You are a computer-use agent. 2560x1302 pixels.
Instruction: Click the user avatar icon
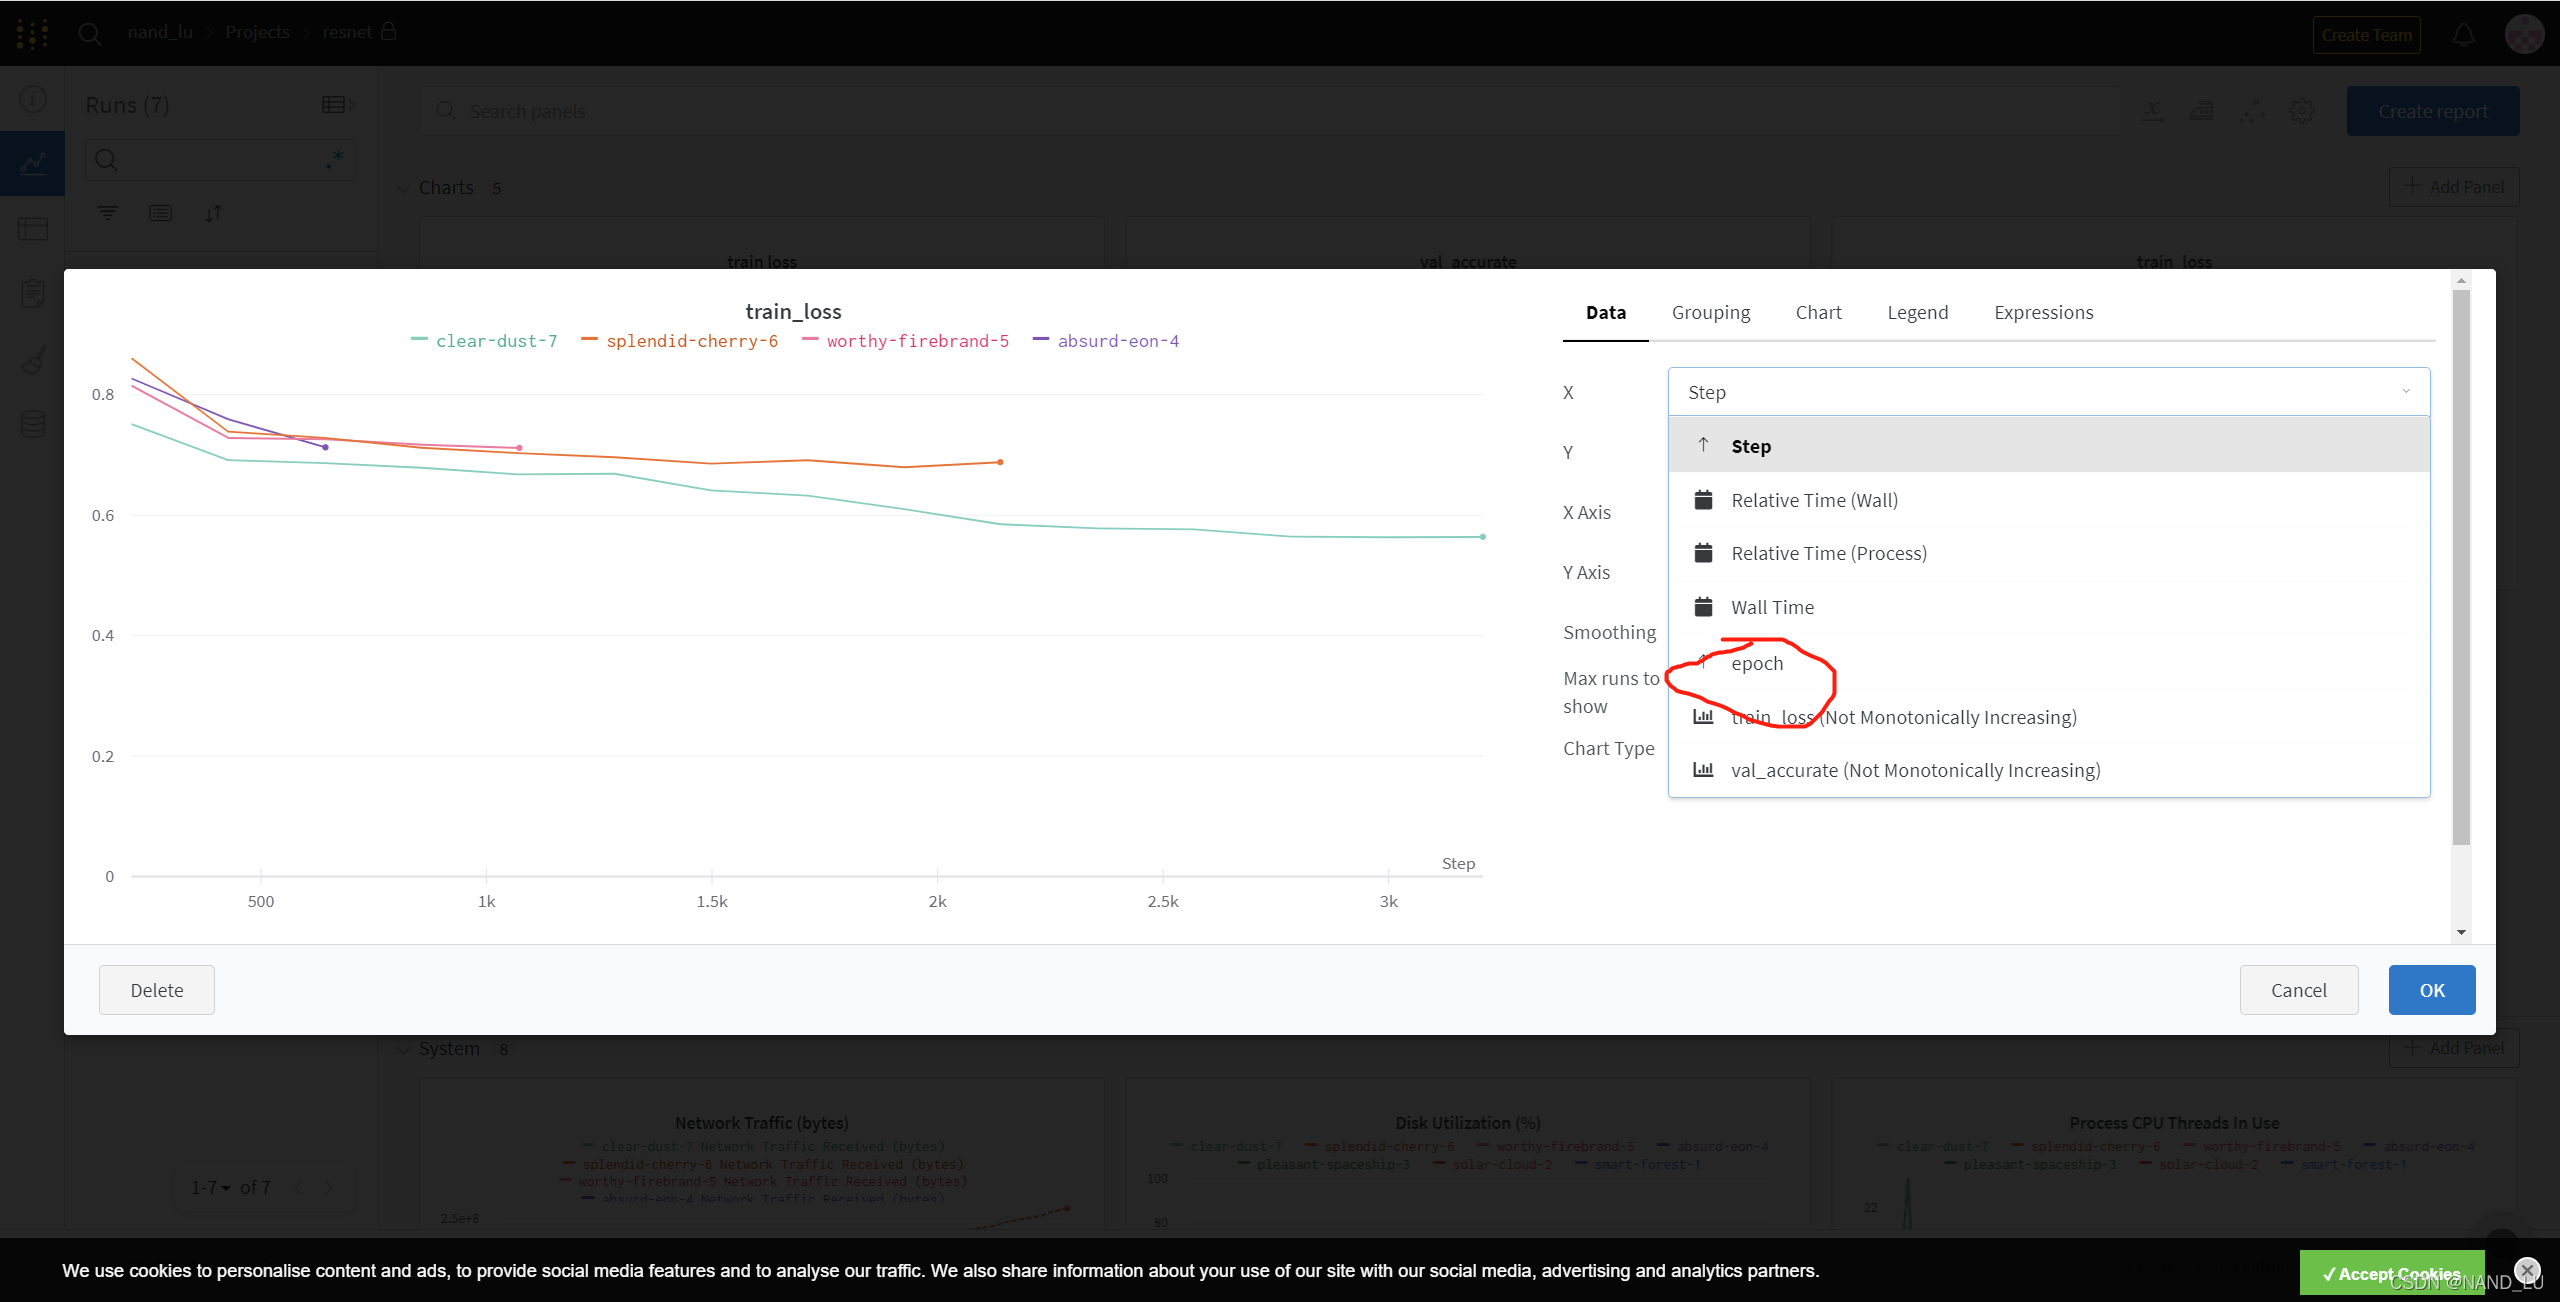point(2524,35)
